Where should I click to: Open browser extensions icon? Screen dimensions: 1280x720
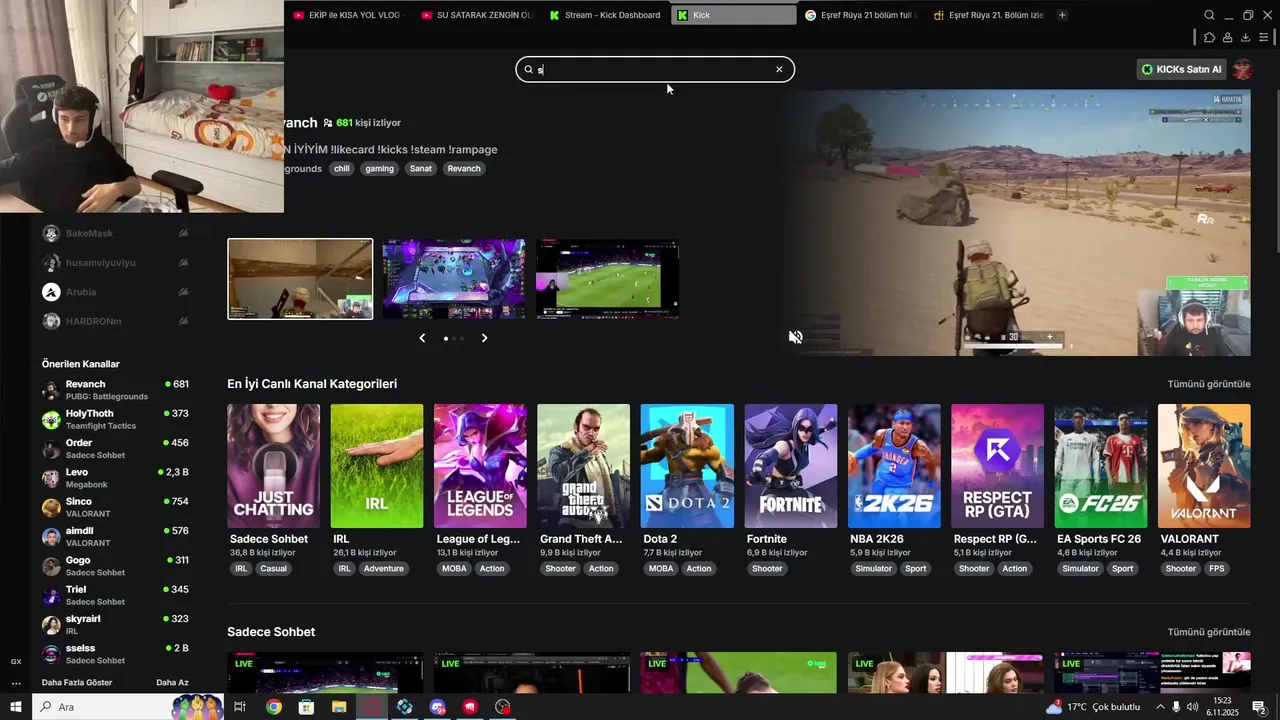pos(1209,38)
